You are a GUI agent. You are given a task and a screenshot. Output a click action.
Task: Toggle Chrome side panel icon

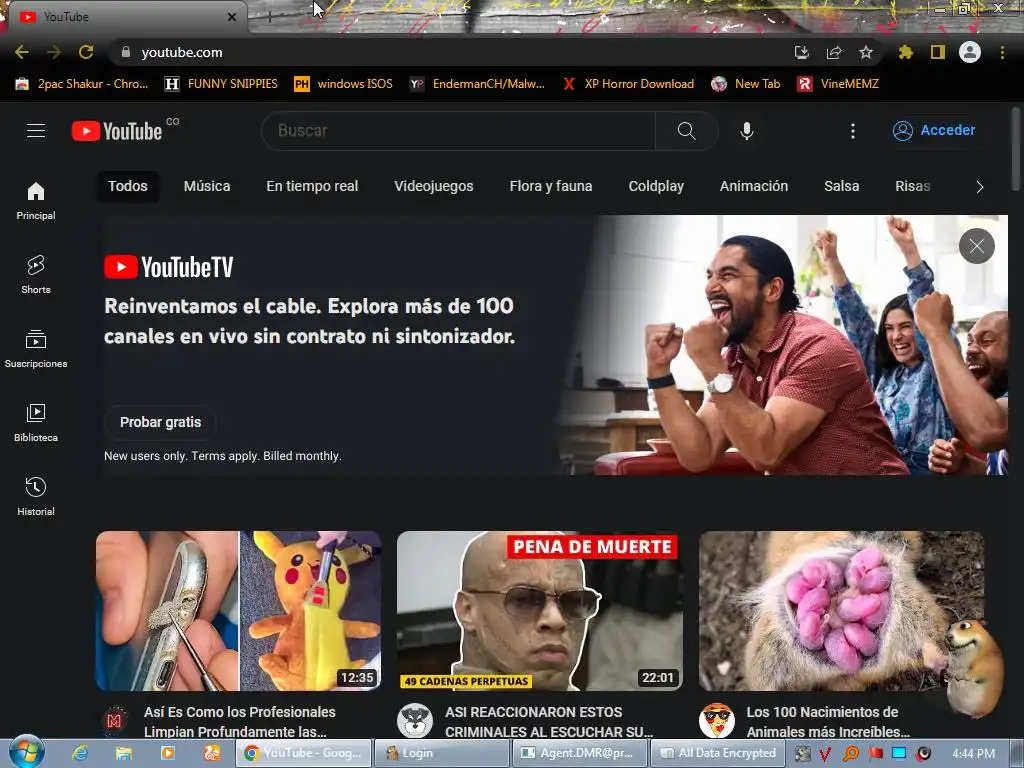point(938,52)
